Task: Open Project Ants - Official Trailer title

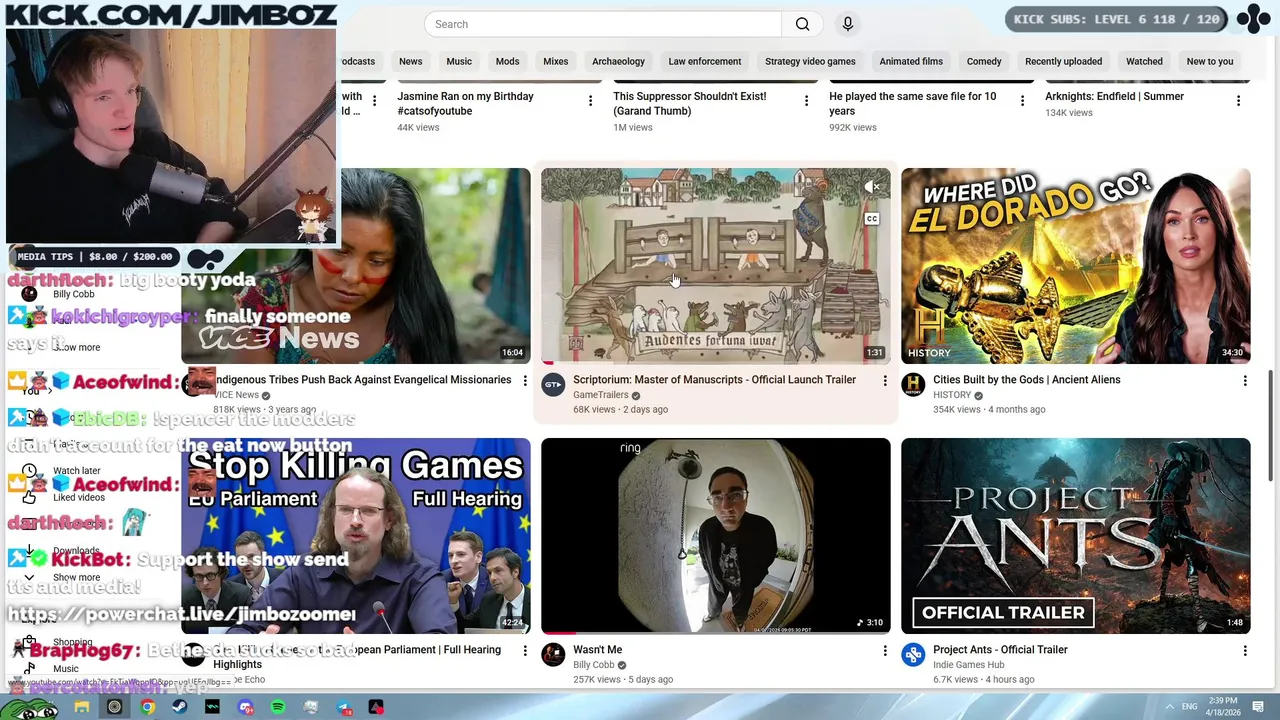Action: [x=1000, y=650]
